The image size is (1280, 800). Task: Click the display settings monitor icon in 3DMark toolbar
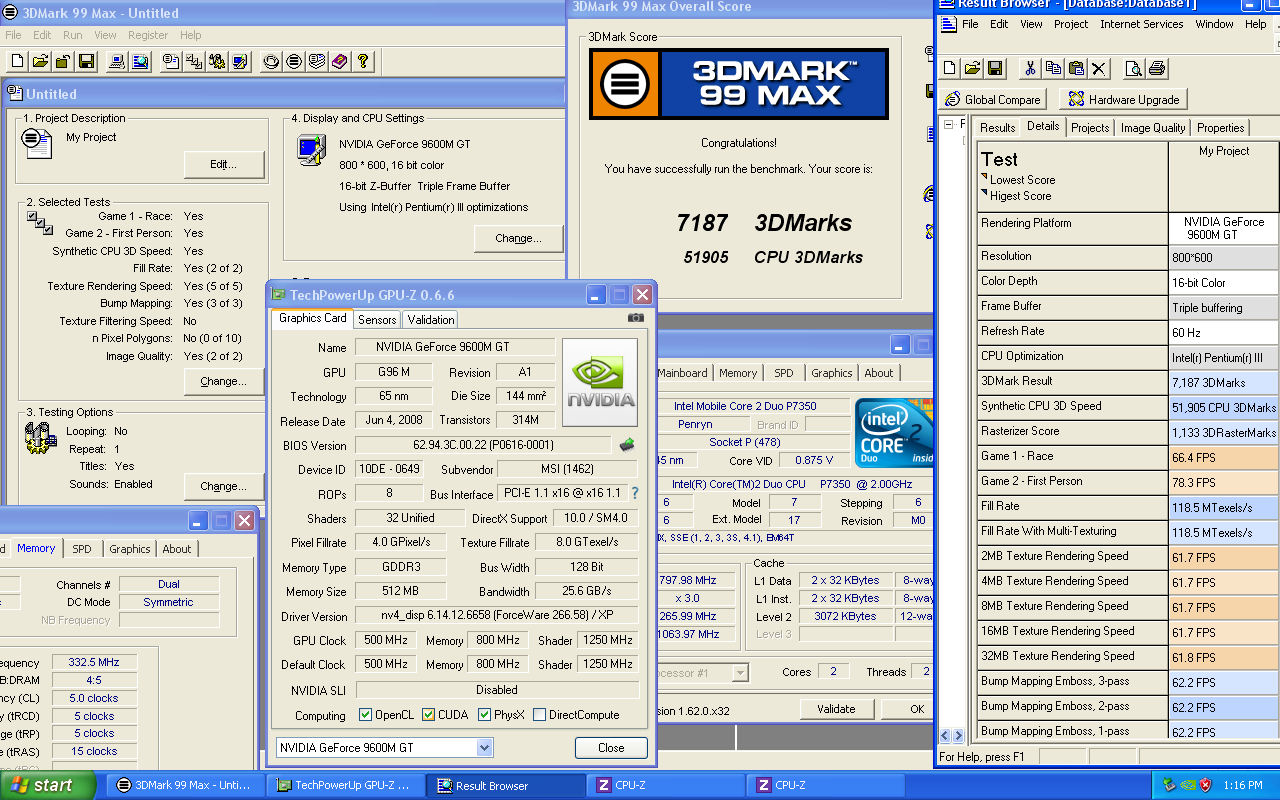coord(240,61)
